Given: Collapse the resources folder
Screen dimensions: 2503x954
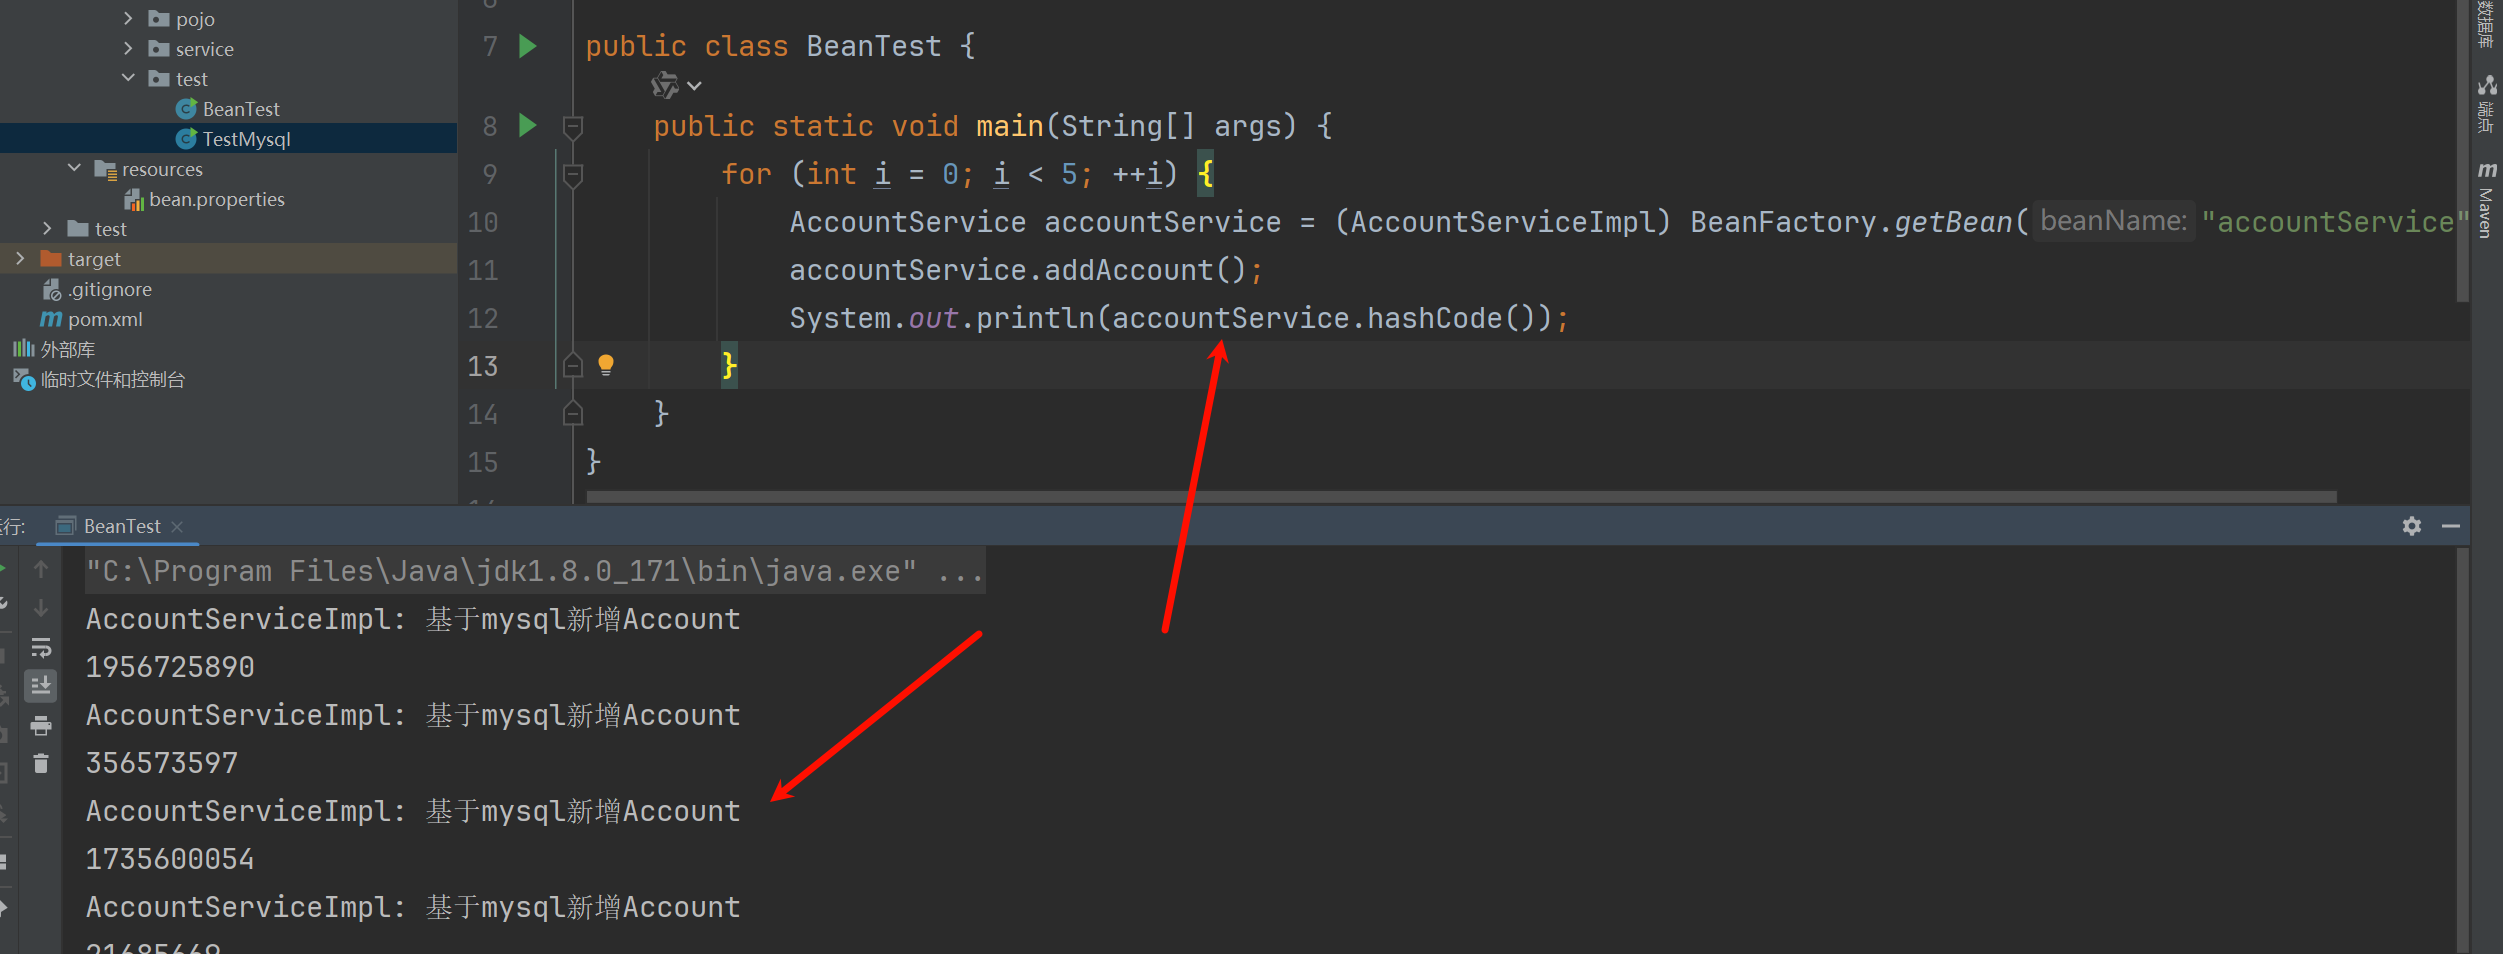Looking at the screenshot, I should [75, 169].
